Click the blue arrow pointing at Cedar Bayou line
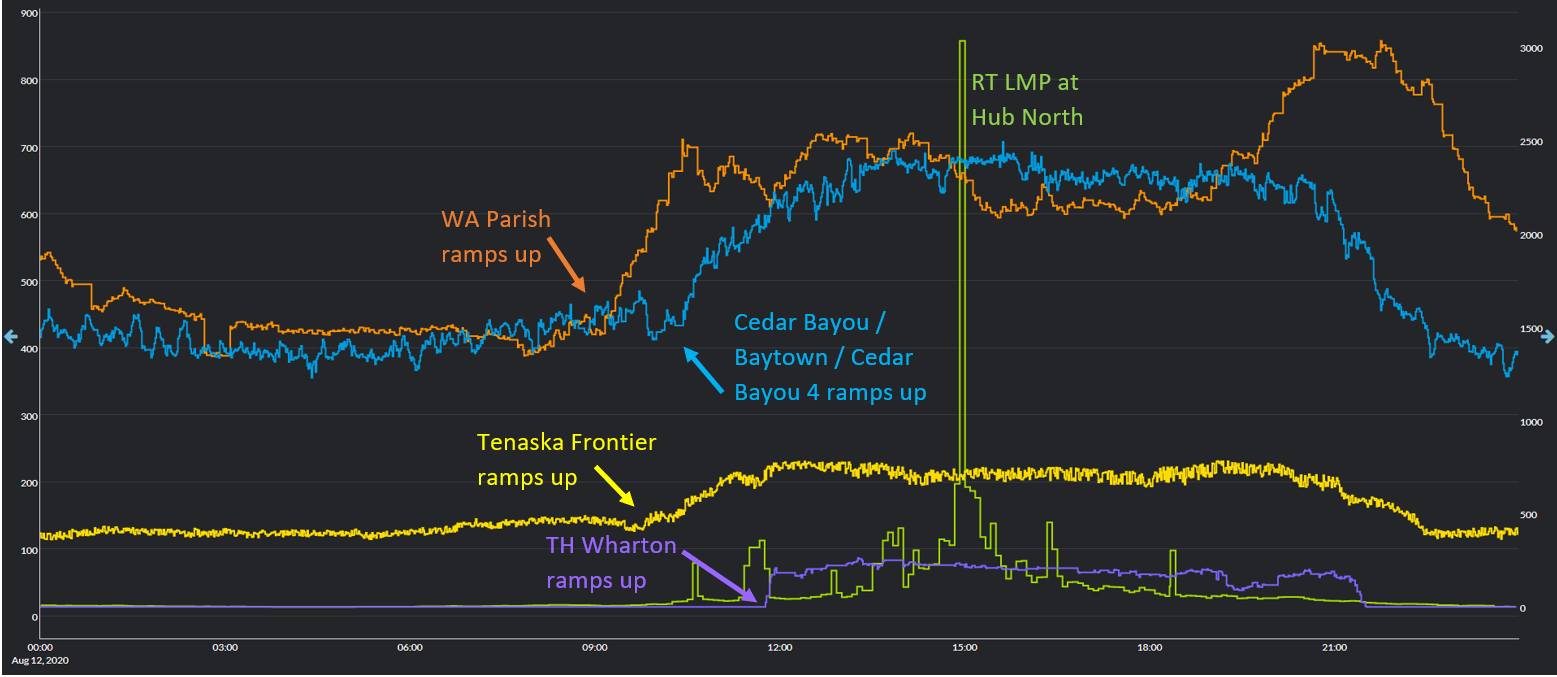1557x677 pixels. click(703, 369)
